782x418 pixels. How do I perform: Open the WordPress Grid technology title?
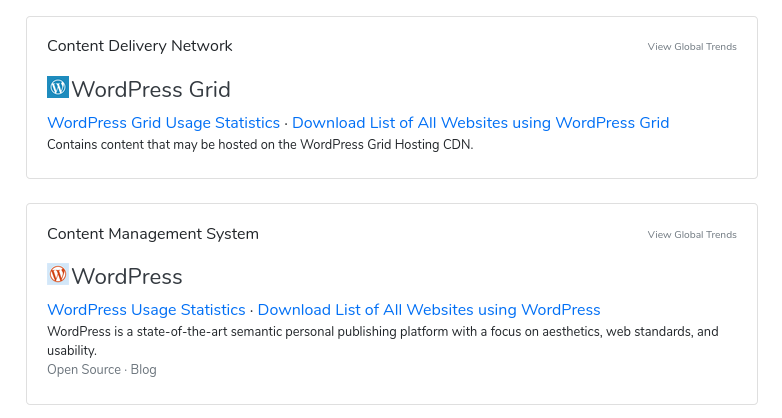click(151, 90)
